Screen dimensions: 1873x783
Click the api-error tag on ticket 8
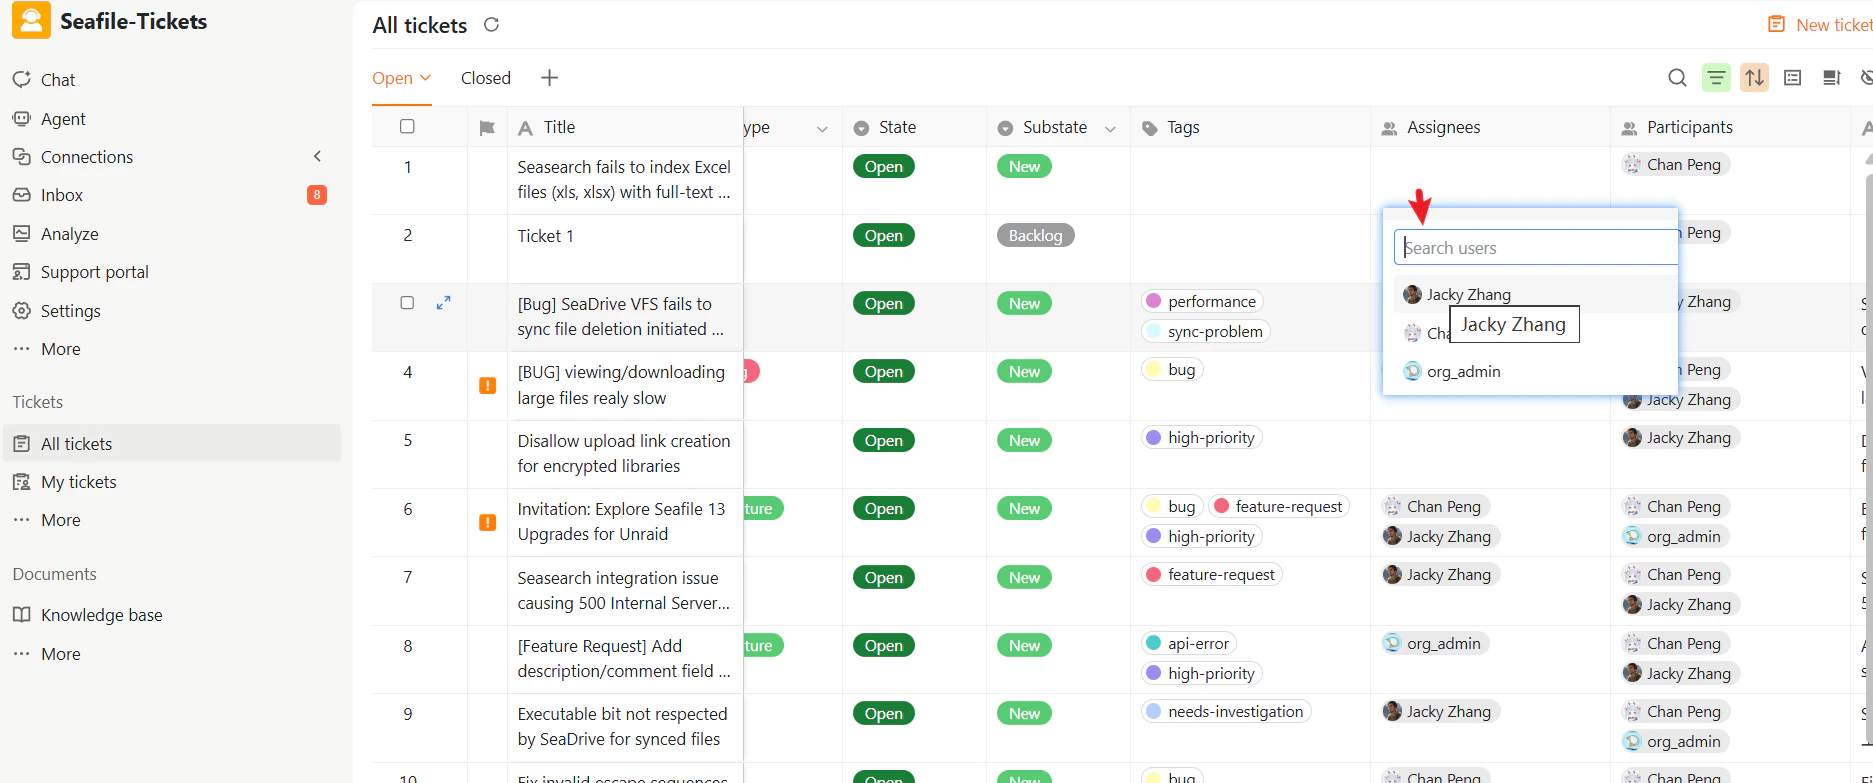1188,643
